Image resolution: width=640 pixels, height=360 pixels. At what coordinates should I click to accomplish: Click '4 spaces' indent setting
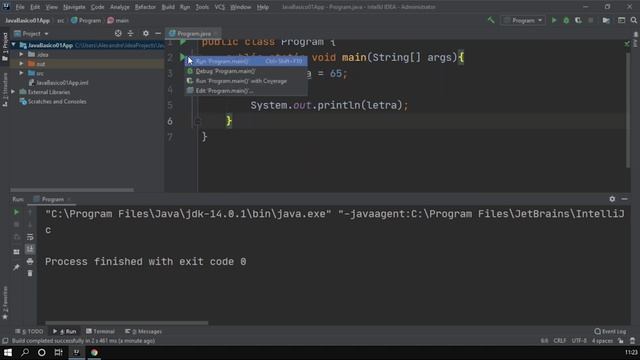pos(602,341)
